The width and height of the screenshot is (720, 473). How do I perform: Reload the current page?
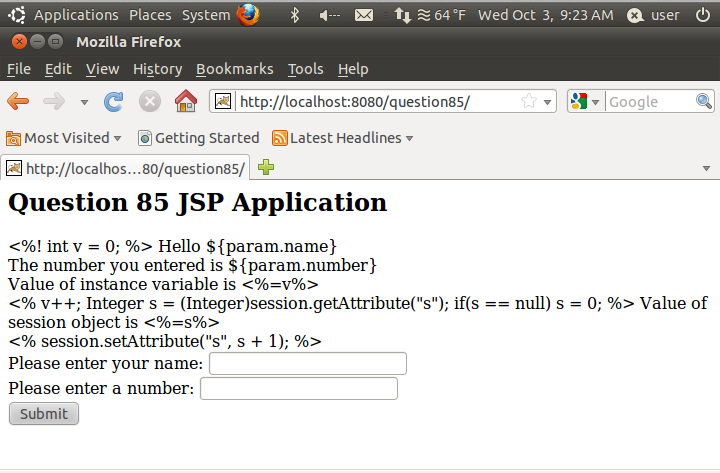[x=114, y=101]
